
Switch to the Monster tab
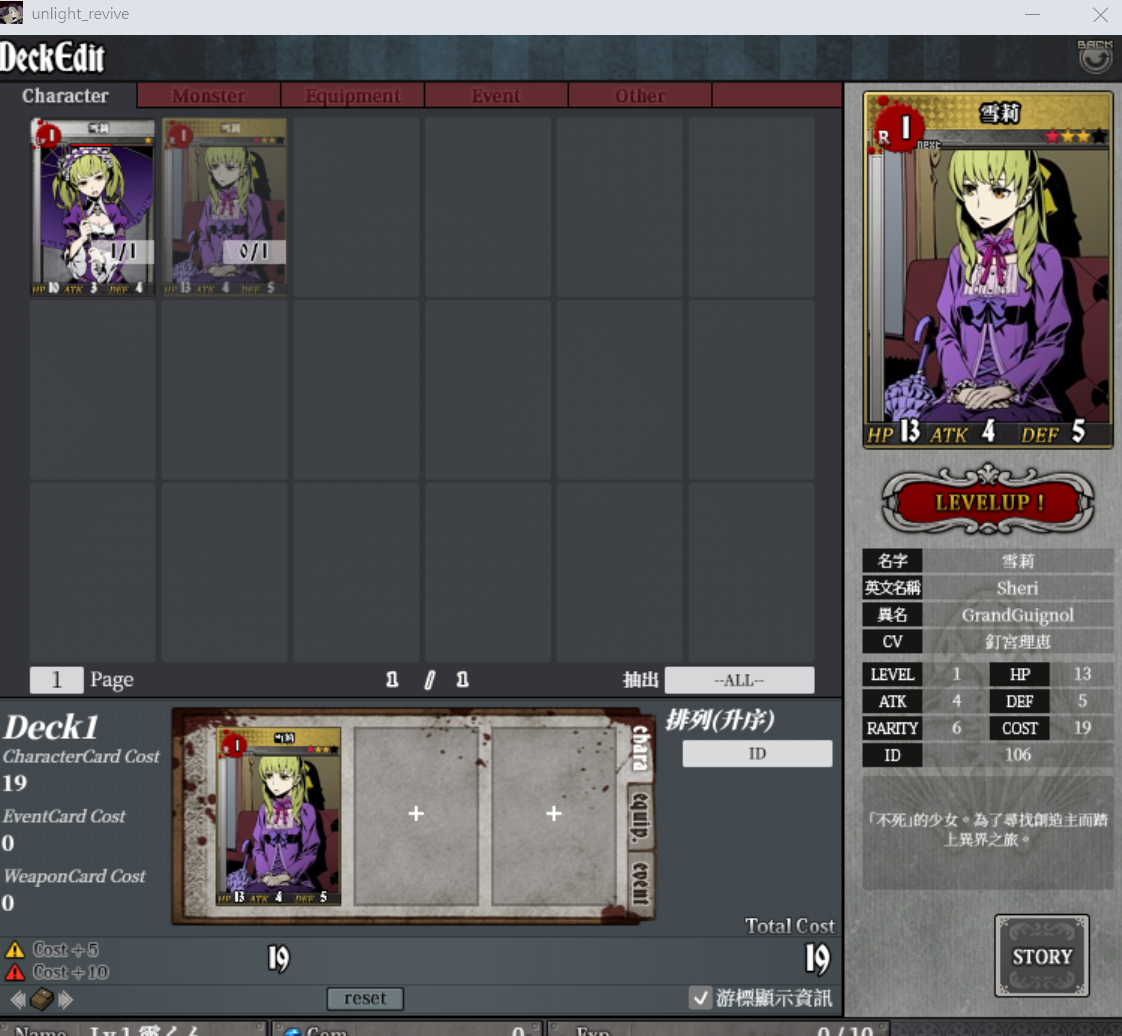click(208, 95)
